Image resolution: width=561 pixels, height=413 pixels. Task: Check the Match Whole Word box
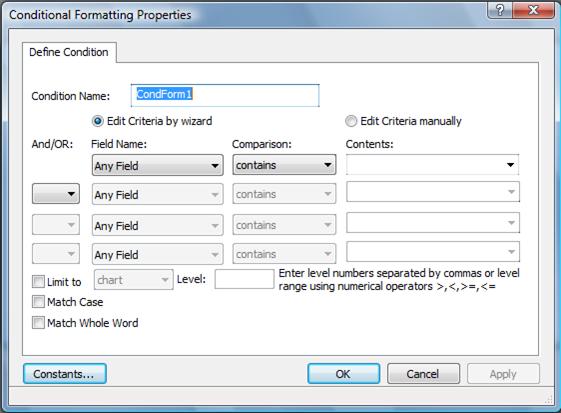38,322
